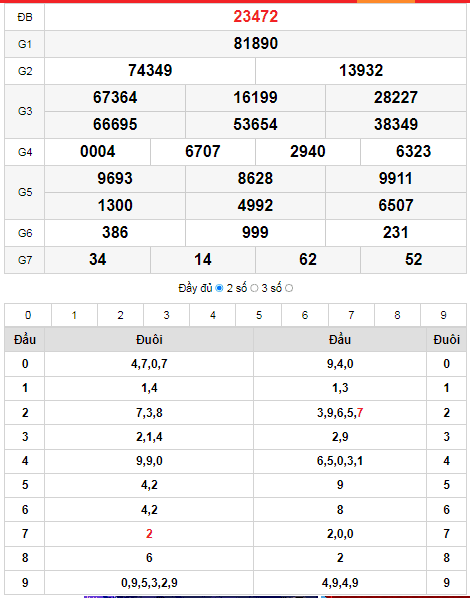Click the G2 number 74349
This screenshot has width=470, height=598.
click(x=150, y=71)
